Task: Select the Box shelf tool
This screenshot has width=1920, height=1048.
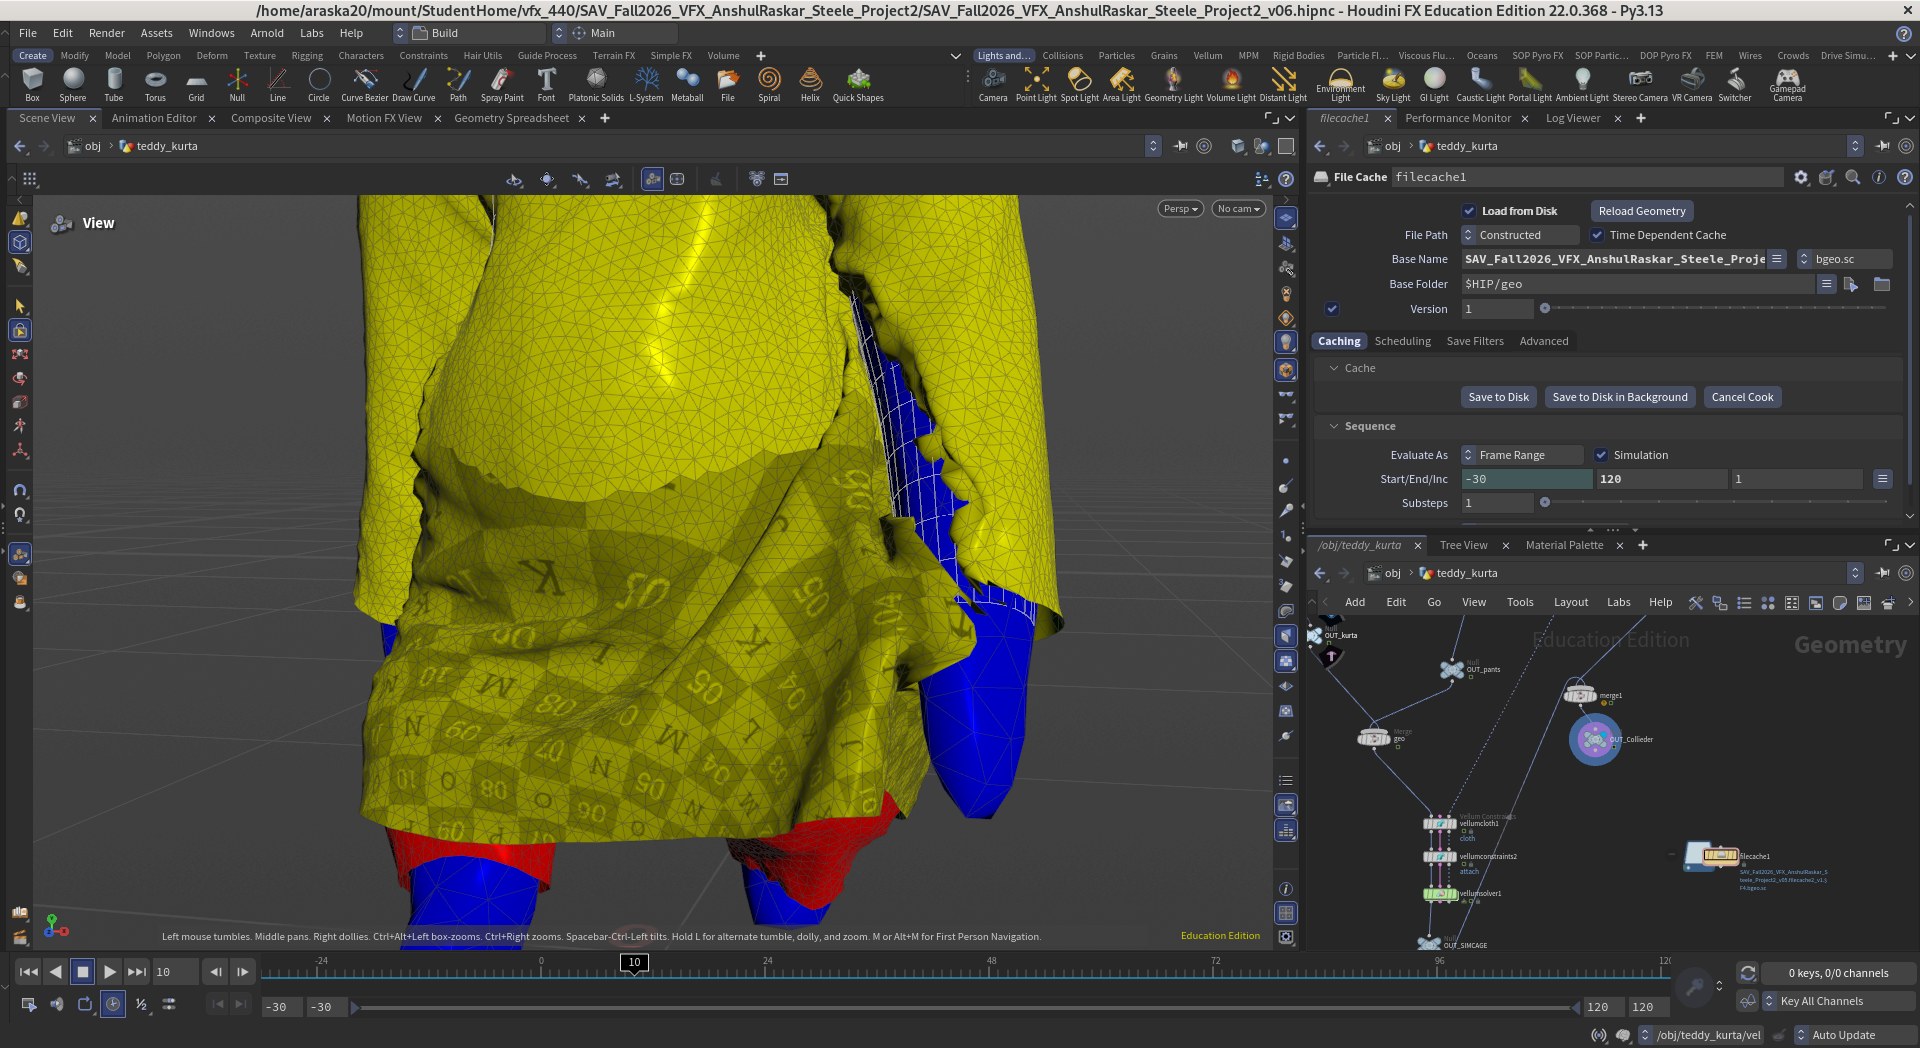Action: pos(32,84)
